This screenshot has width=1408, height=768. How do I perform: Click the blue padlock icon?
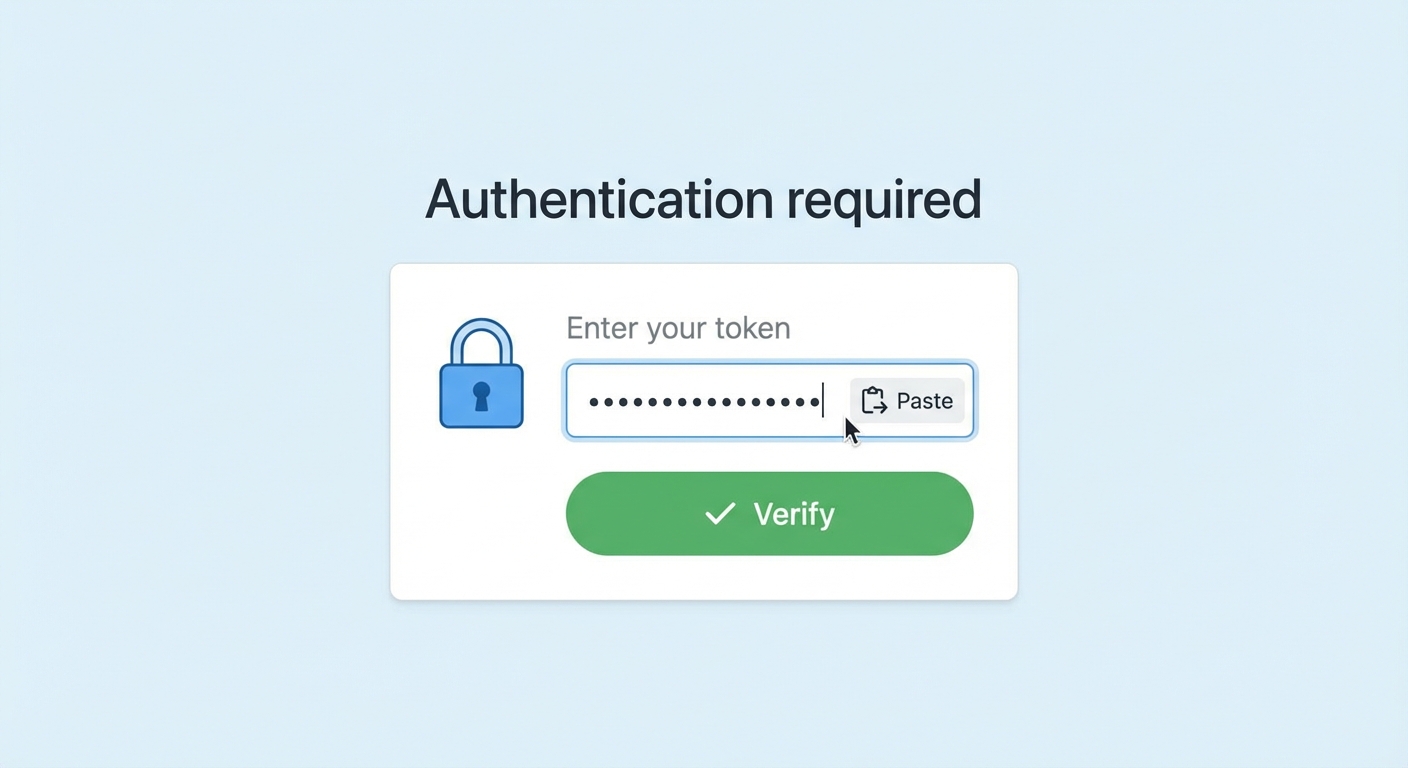click(481, 385)
